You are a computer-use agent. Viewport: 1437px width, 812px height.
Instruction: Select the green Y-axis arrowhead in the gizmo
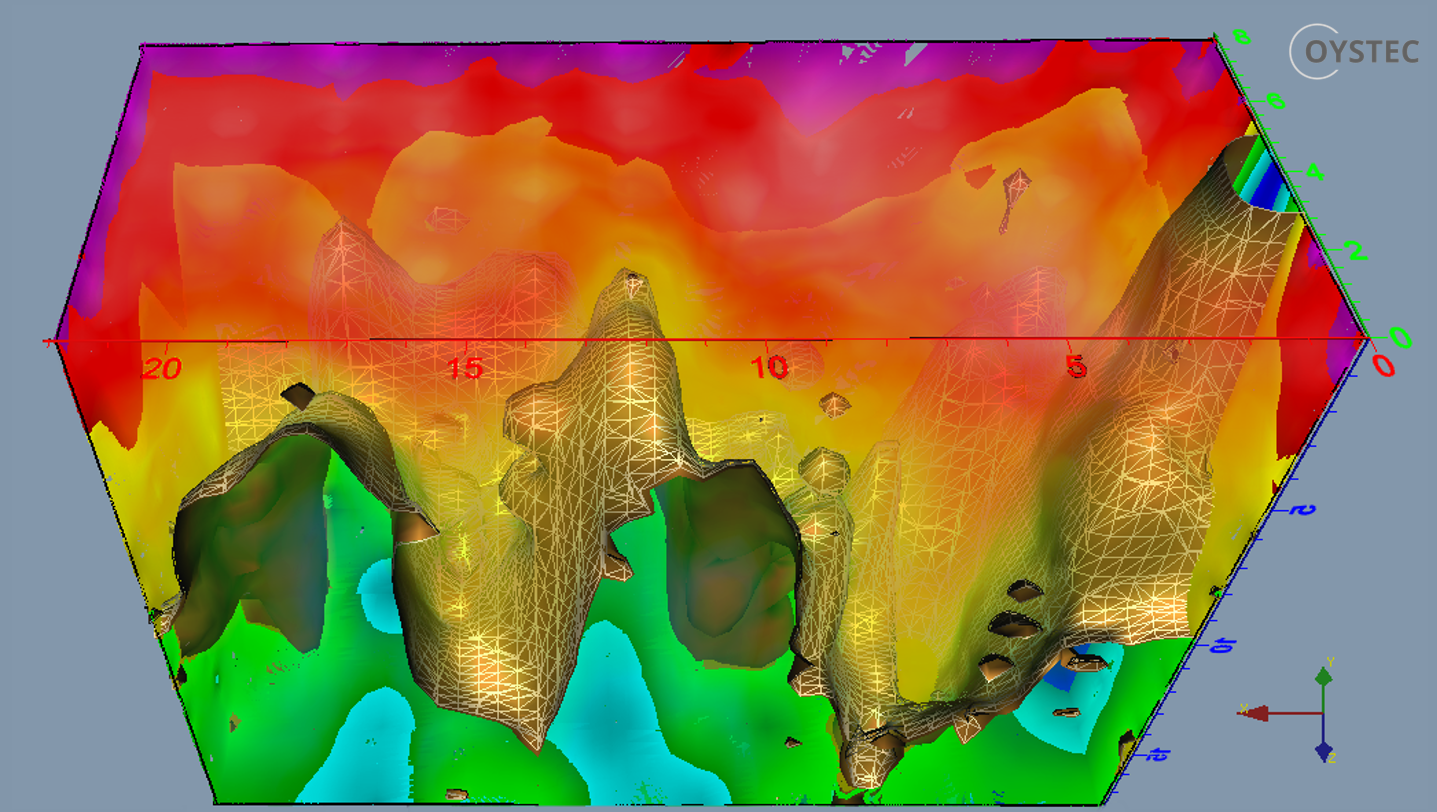1323,677
